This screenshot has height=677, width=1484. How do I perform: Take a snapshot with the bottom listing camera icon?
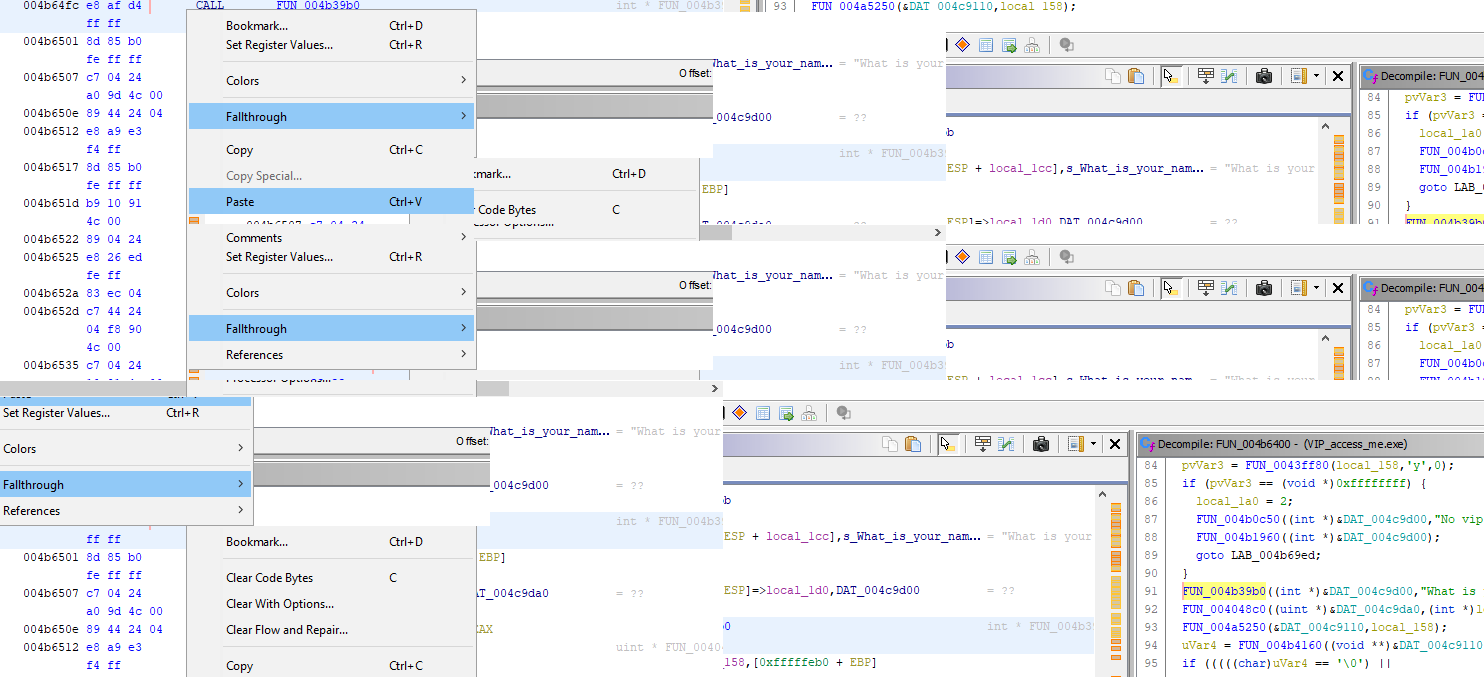pyautogui.click(x=1041, y=444)
